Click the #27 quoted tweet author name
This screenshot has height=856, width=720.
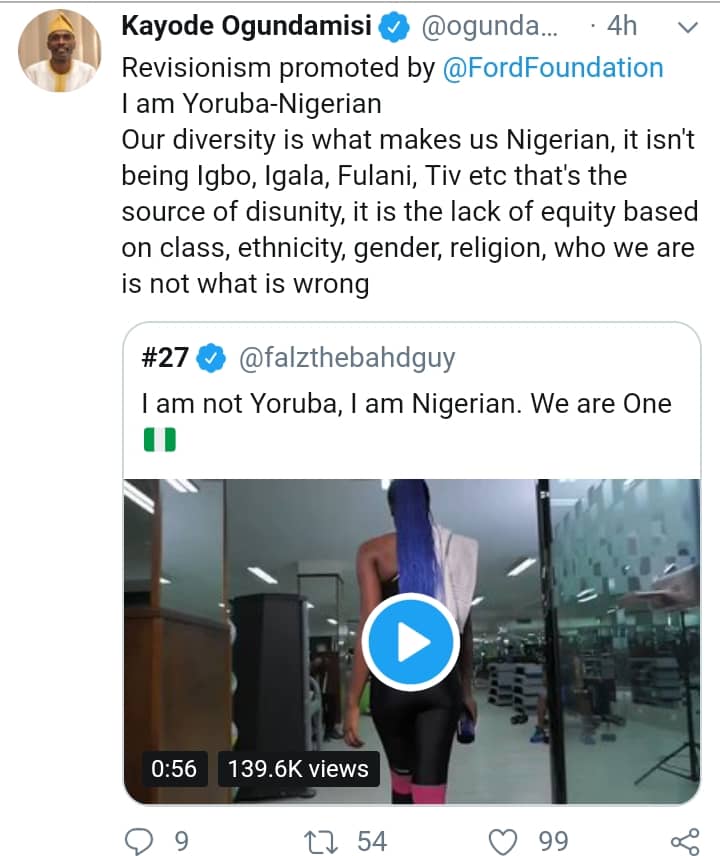[165, 358]
